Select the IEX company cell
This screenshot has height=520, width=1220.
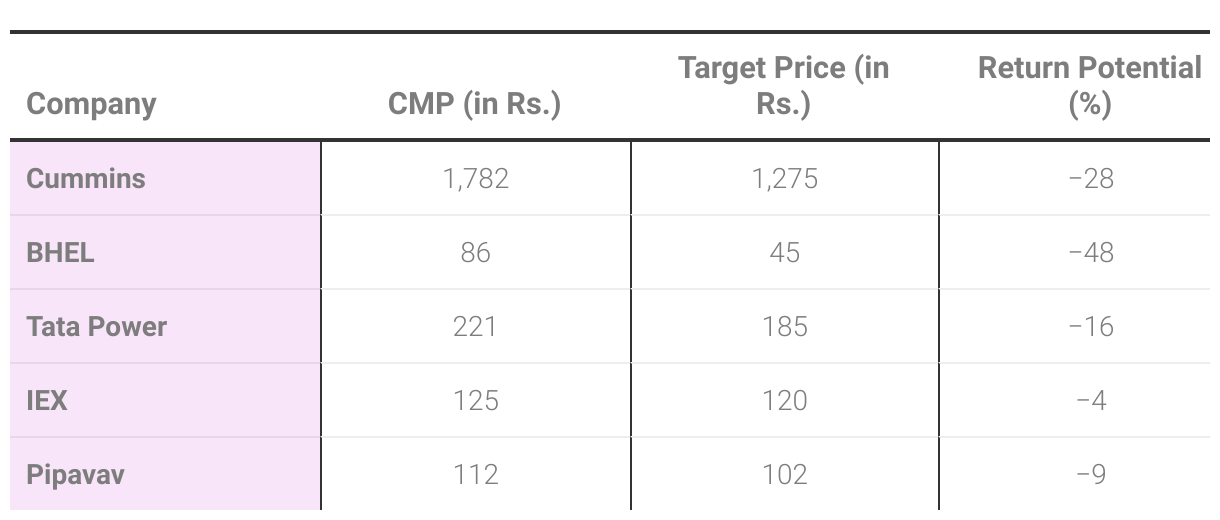(48, 401)
